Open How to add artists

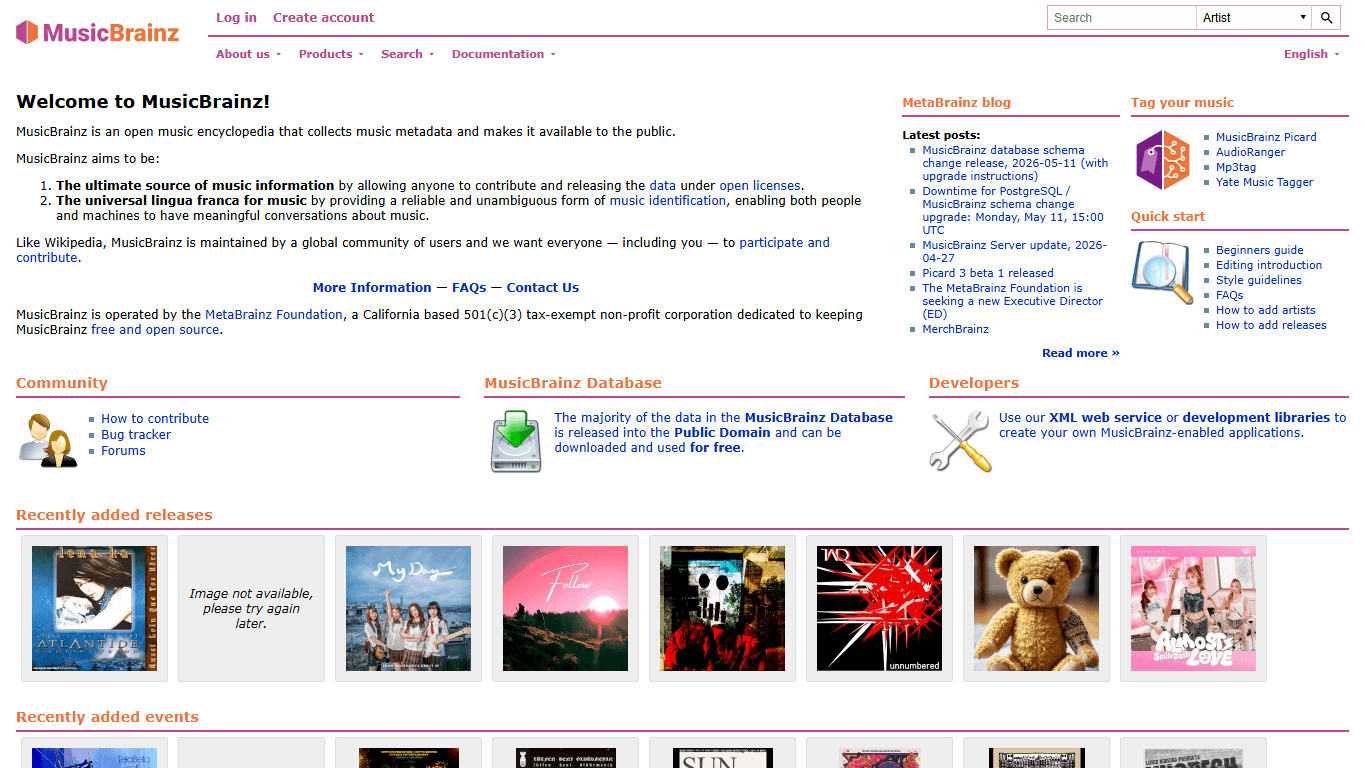pyautogui.click(x=1266, y=310)
